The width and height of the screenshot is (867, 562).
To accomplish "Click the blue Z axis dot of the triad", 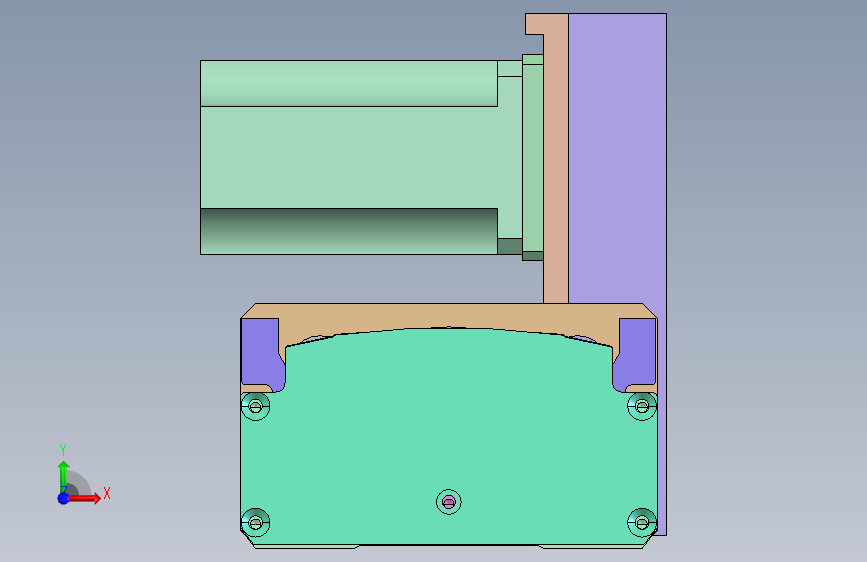I will (x=64, y=498).
